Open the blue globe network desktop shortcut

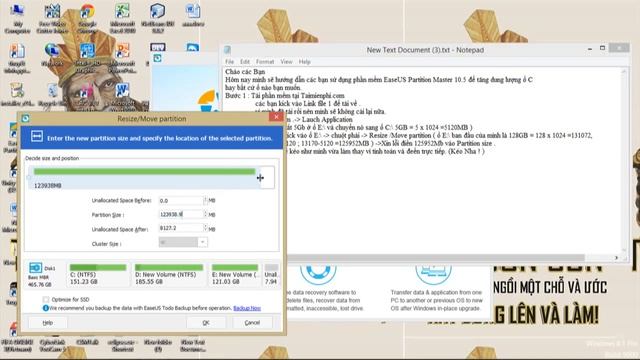click(52, 55)
